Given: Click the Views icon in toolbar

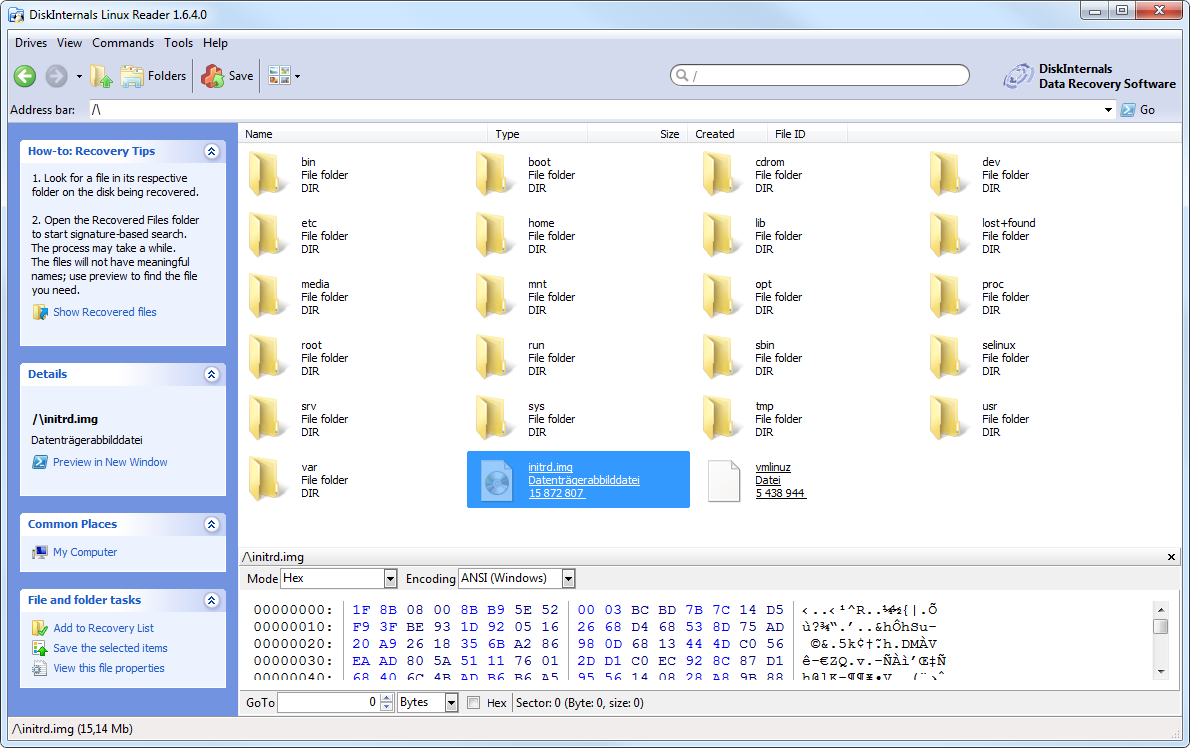Looking at the screenshot, I should [279, 75].
